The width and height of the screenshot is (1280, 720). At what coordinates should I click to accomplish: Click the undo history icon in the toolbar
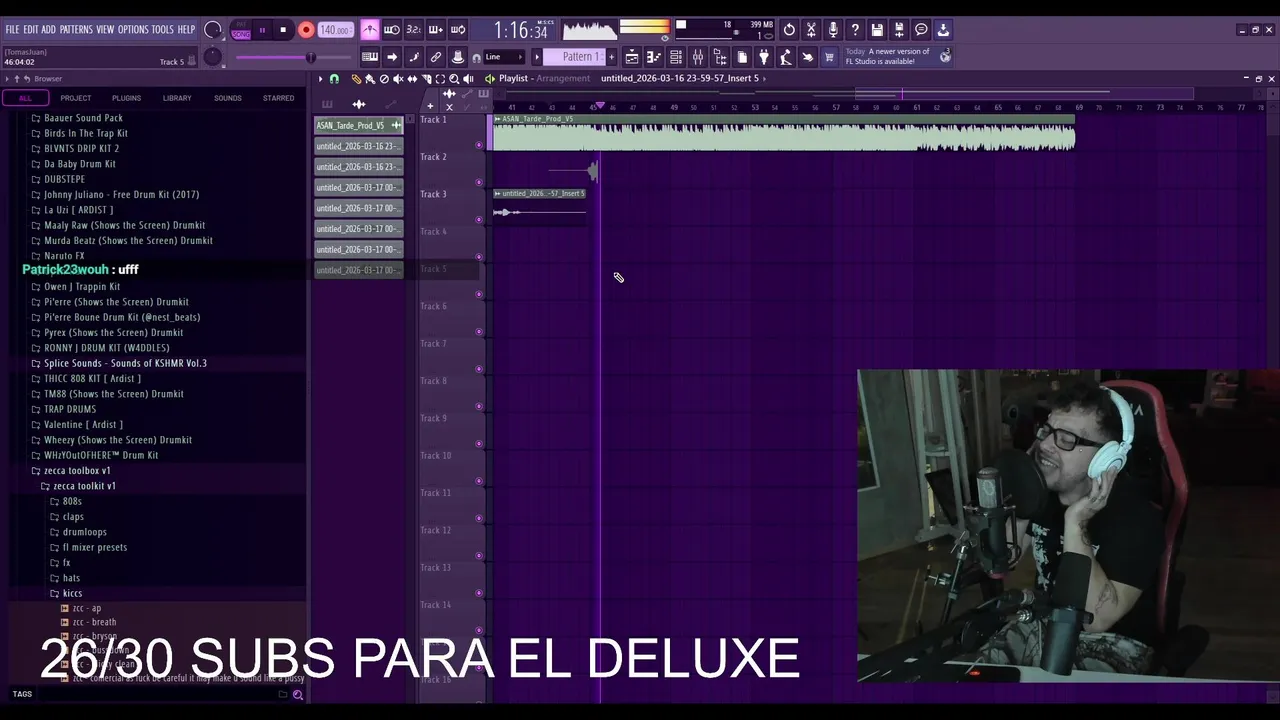pyautogui.click(x=789, y=30)
